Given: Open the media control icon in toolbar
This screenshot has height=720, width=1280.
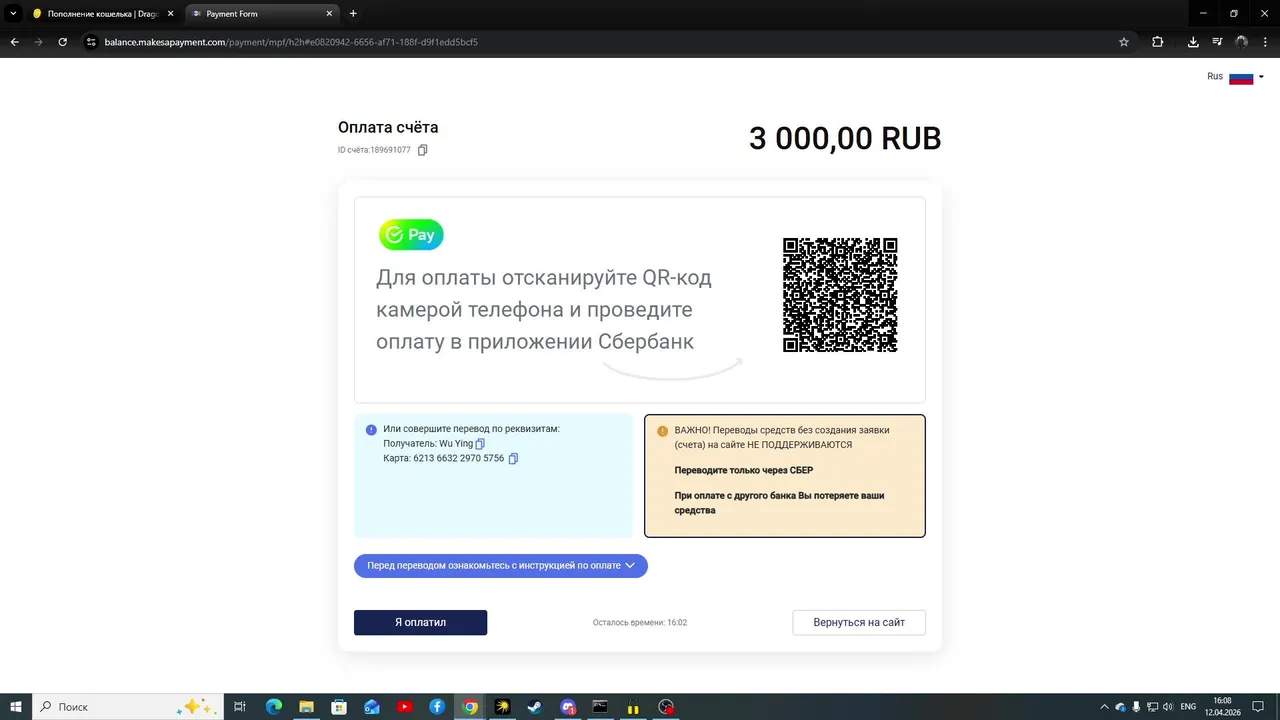Looking at the screenshot, I should [1217, 42].
